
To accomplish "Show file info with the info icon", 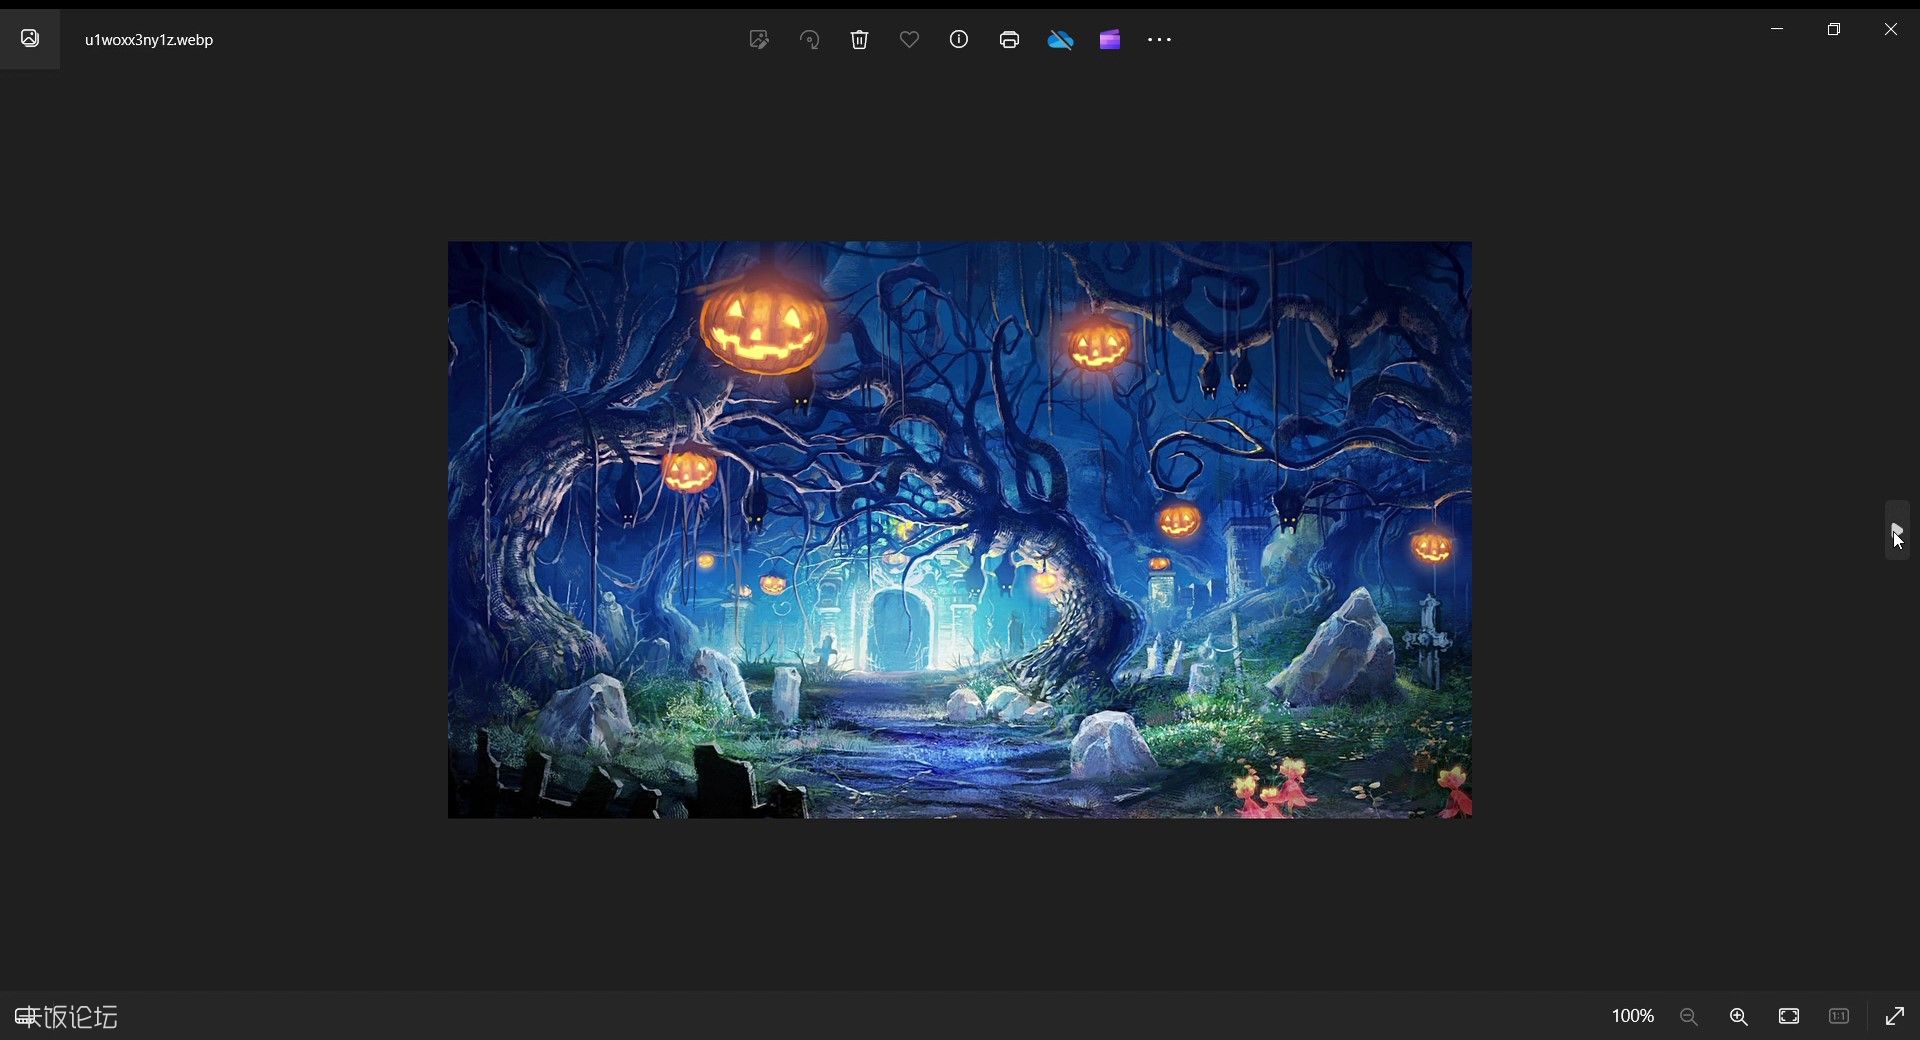I will 959,40.
